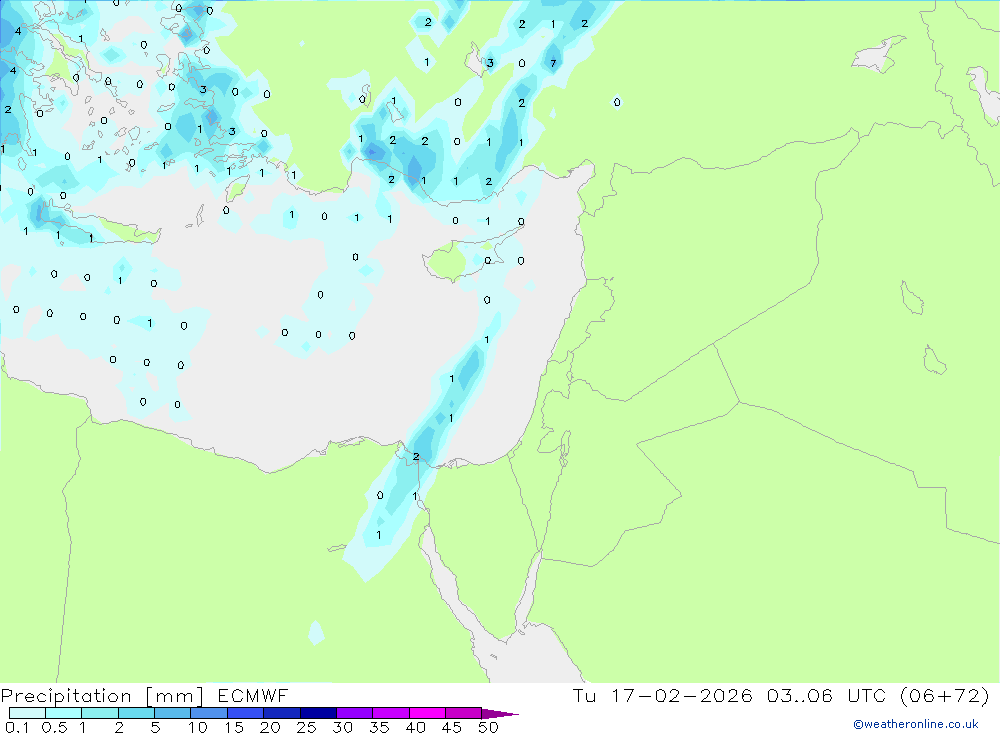The width and height of the screenshot is (1000, 733).
Task: Select the '(06+72)' forecast offset text
Action: pyautogui.click(x=944, y=695)
